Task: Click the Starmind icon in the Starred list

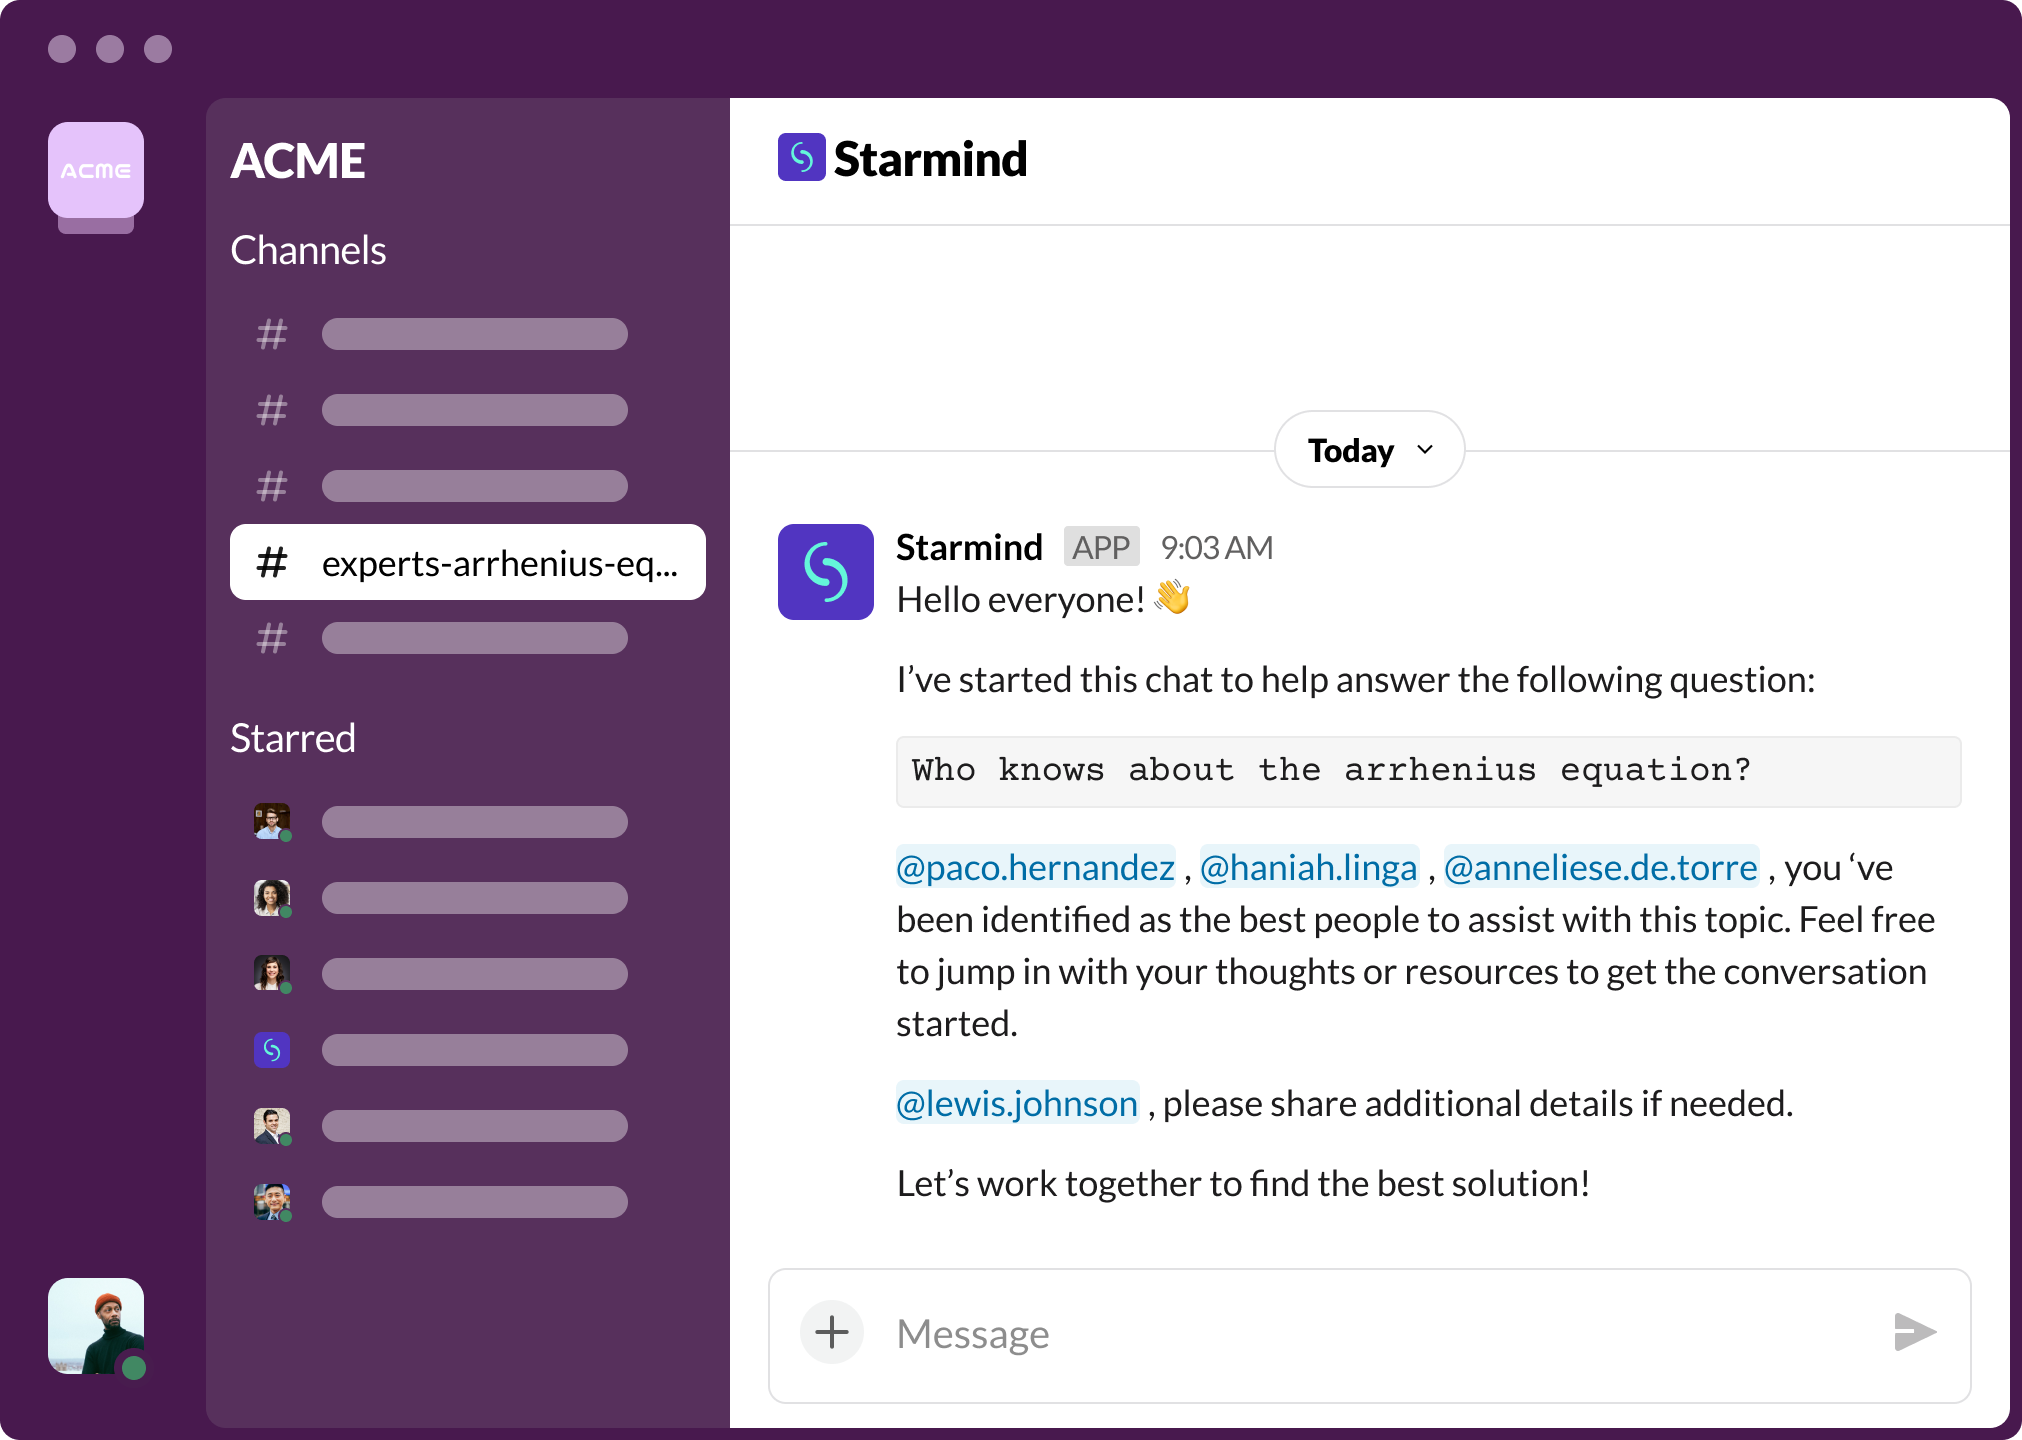Action: point(271,1049)
